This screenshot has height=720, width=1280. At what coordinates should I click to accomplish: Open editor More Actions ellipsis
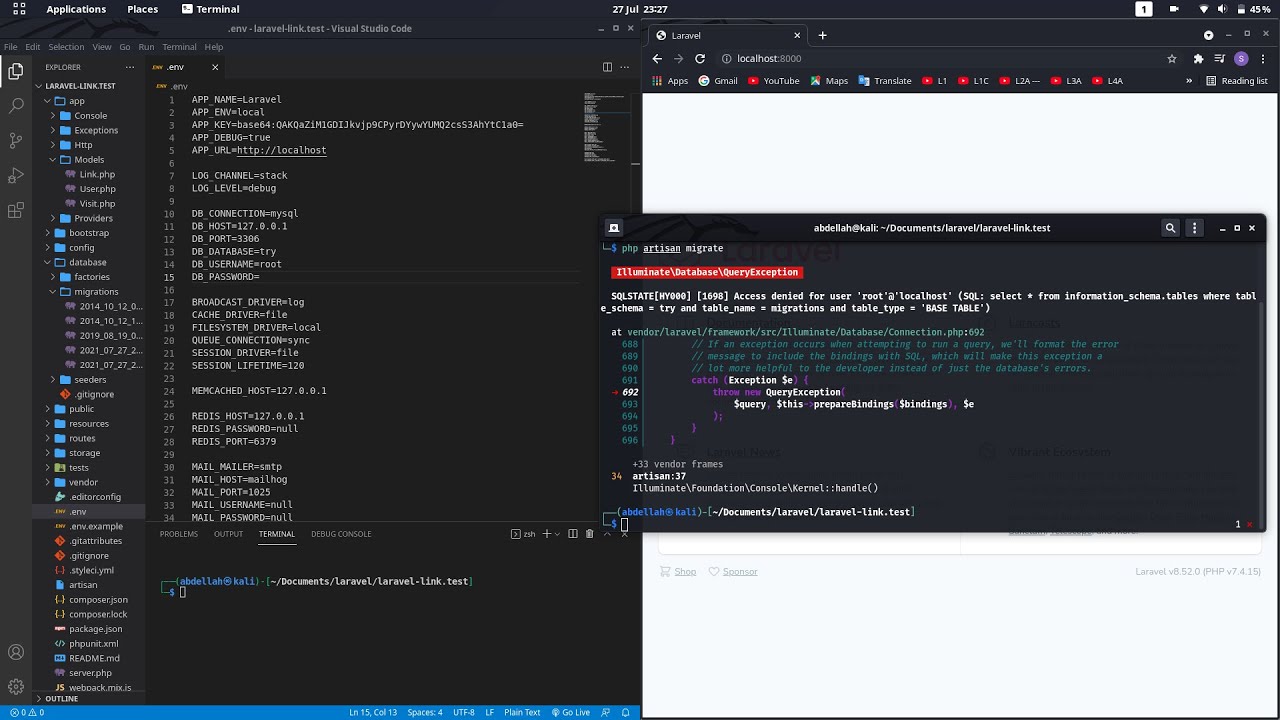click(x=625, y=67)
